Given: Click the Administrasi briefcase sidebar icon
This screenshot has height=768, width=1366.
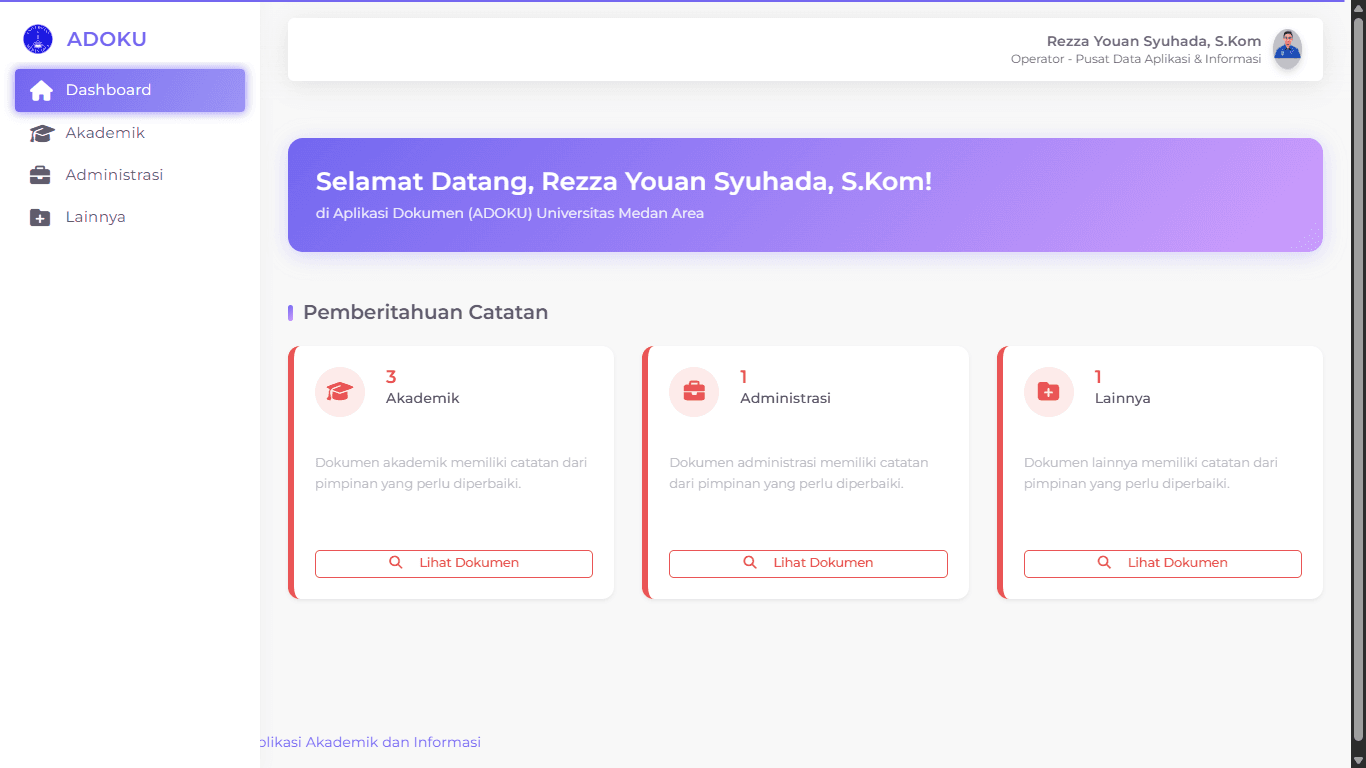Looking at the screenshot, I should click(x=40, y=175).
